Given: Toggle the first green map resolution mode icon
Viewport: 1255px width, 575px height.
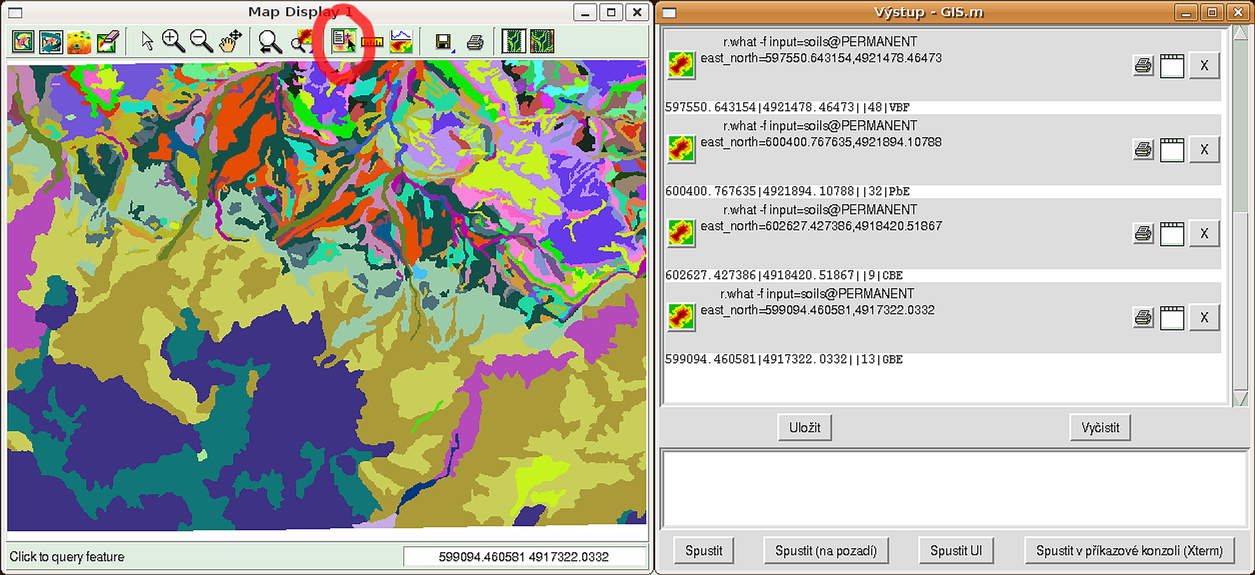Looking at the screenshot, I should [514, 42].
